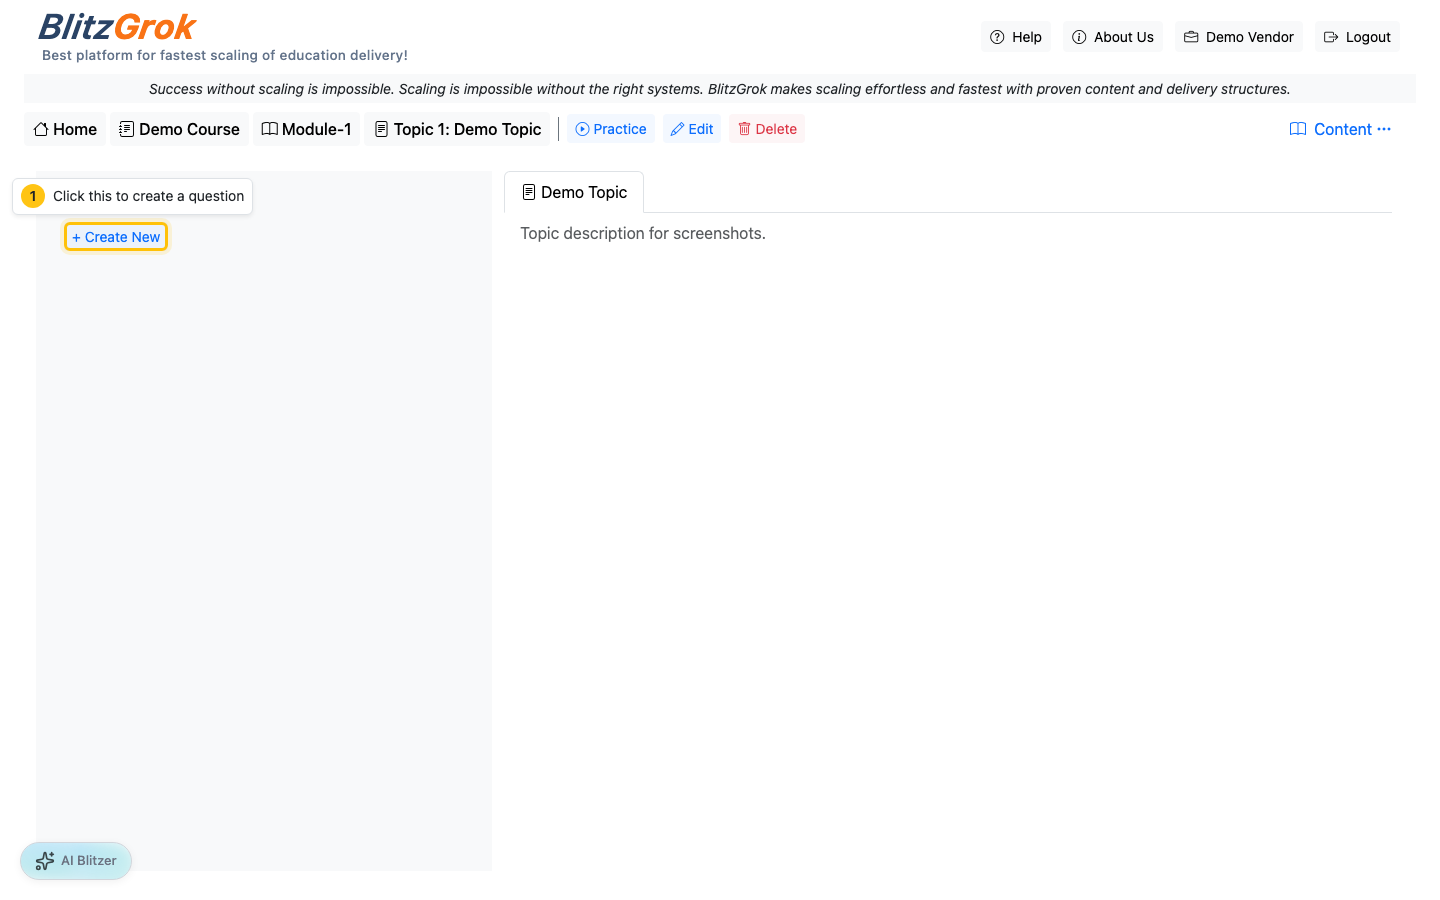The image size is (1440, 900).
Task: Open the Module-1 breadcrumb
Action: [x=306, y=129]
